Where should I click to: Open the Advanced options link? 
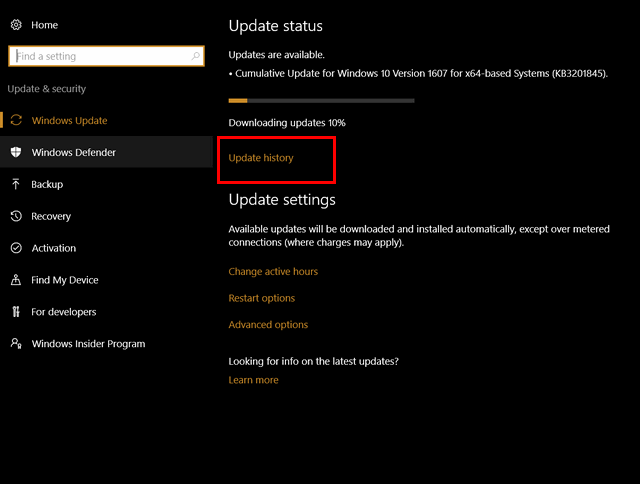pyautogui.click(x=268, y=325)
